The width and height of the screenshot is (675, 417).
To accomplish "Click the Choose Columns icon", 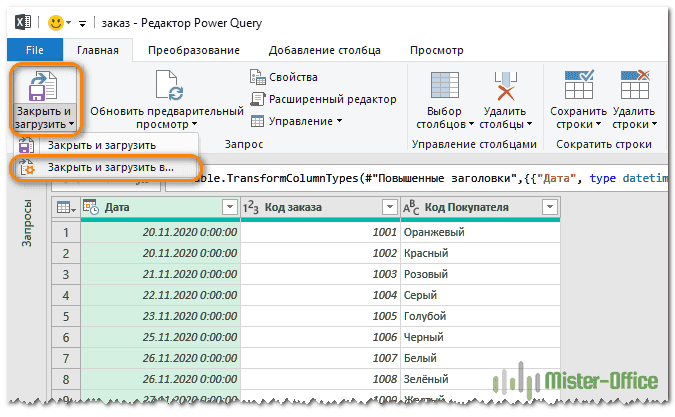I will pyautogui.click(x=444, y=86).
